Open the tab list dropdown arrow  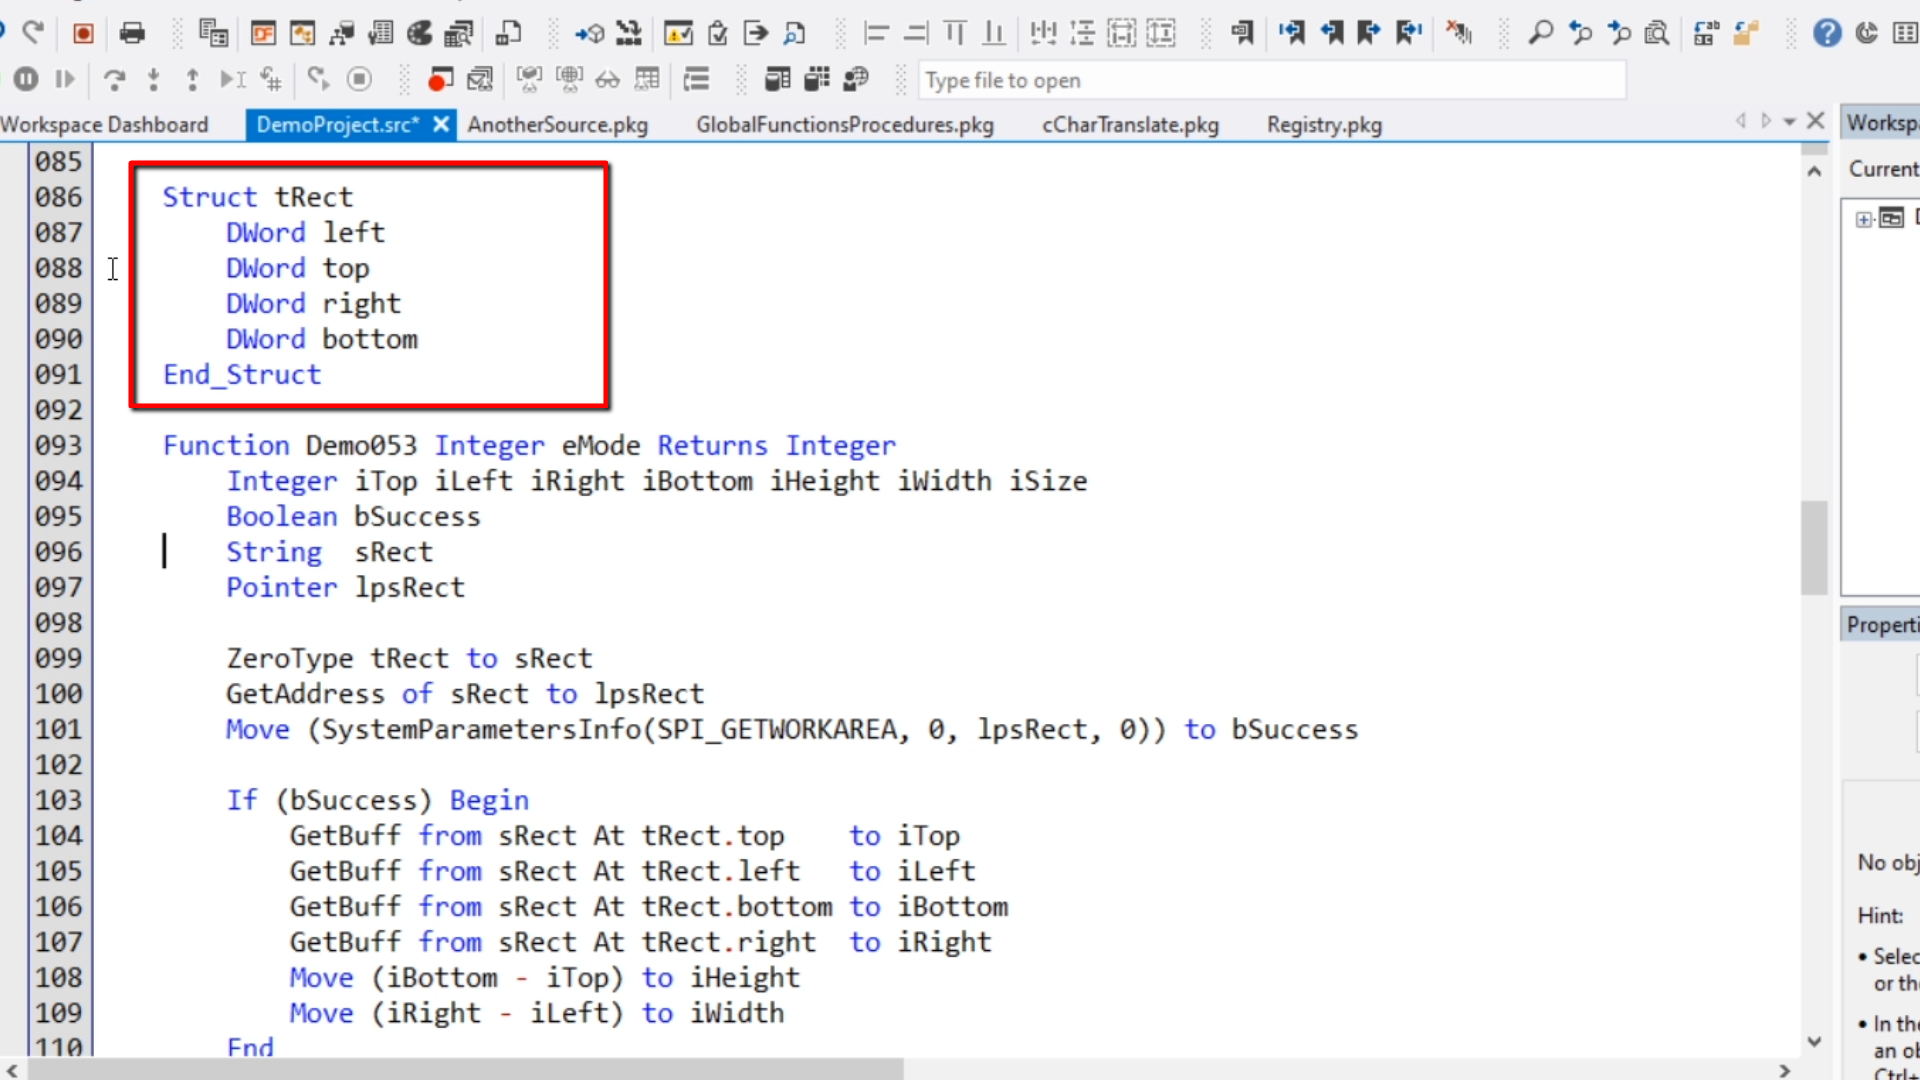click(1790, 122)
